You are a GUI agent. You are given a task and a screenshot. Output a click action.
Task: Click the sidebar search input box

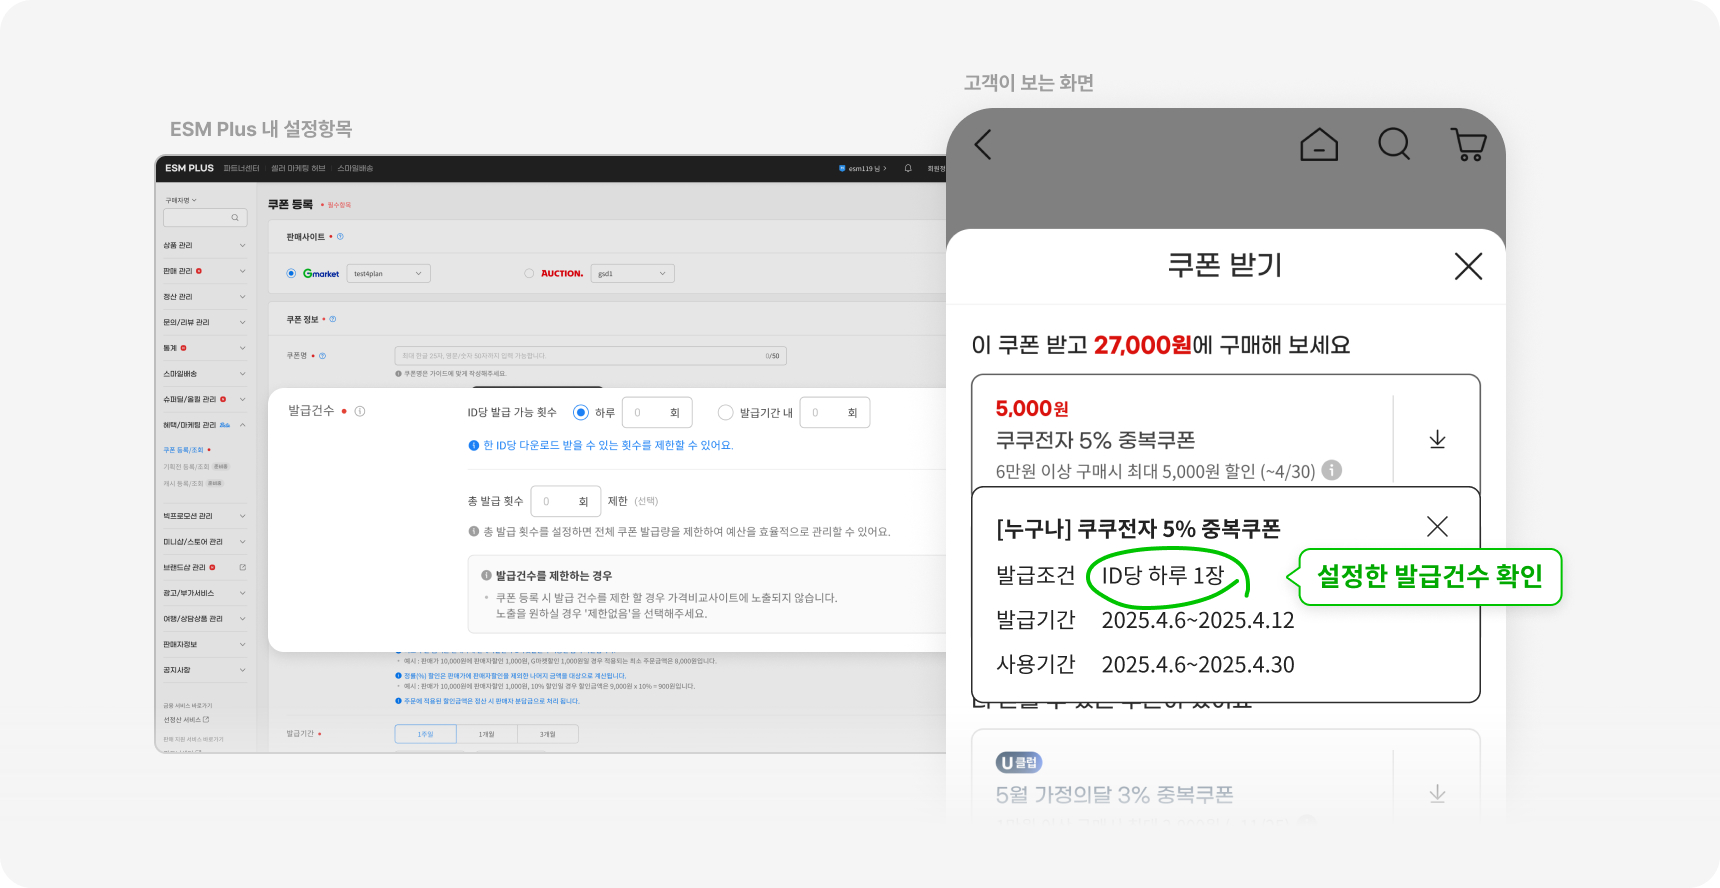coord(205,217)
